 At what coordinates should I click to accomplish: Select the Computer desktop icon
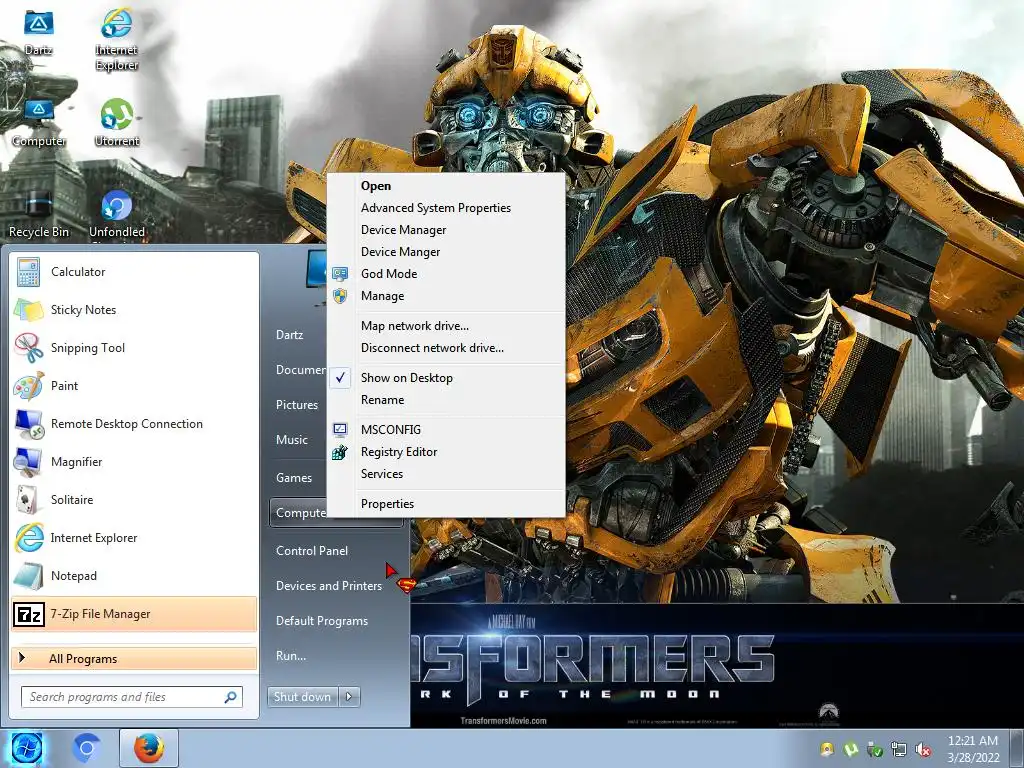click(x=39, y=122)
